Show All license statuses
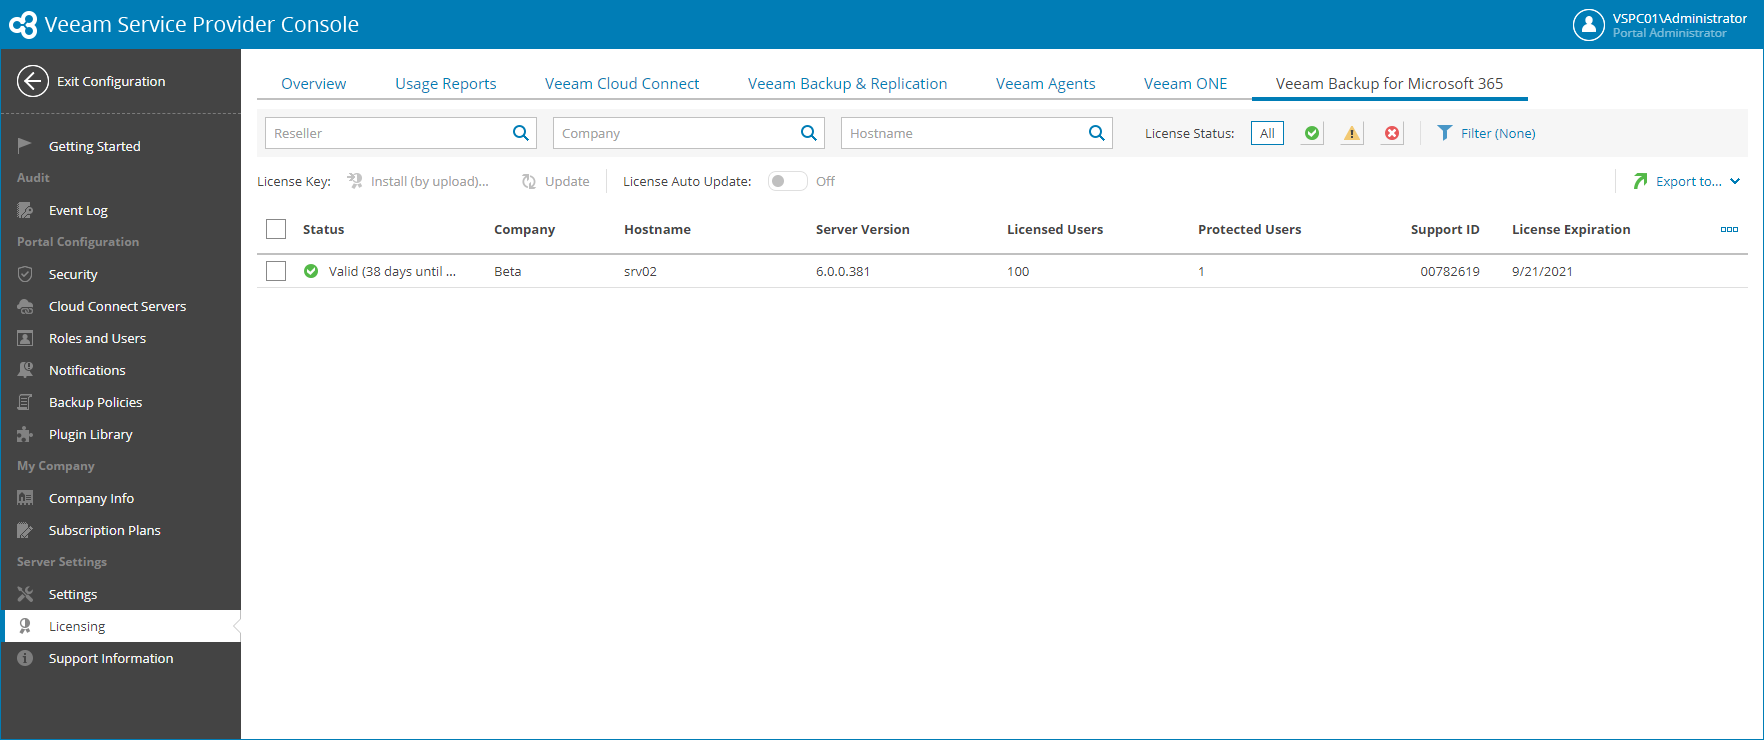Screen dimensions: 1764x740 pyautogui.click(x=1267, y=133)
